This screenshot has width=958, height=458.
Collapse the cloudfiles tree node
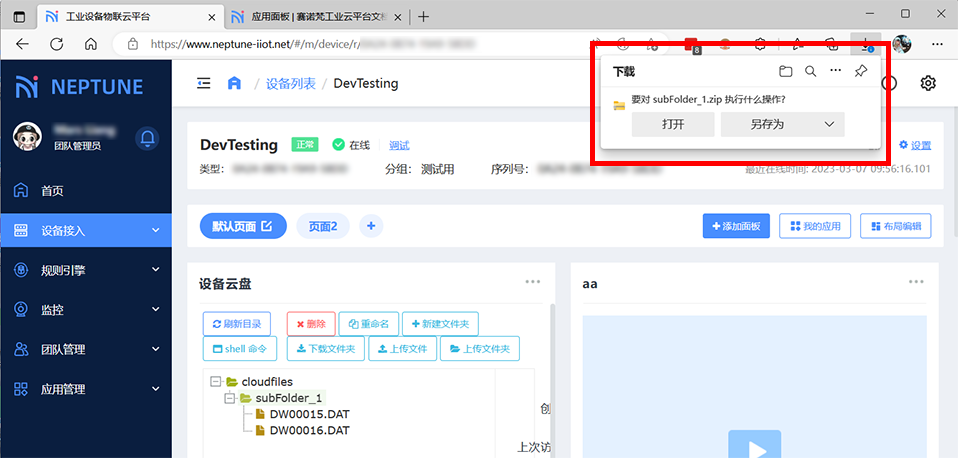pos(216,381)
